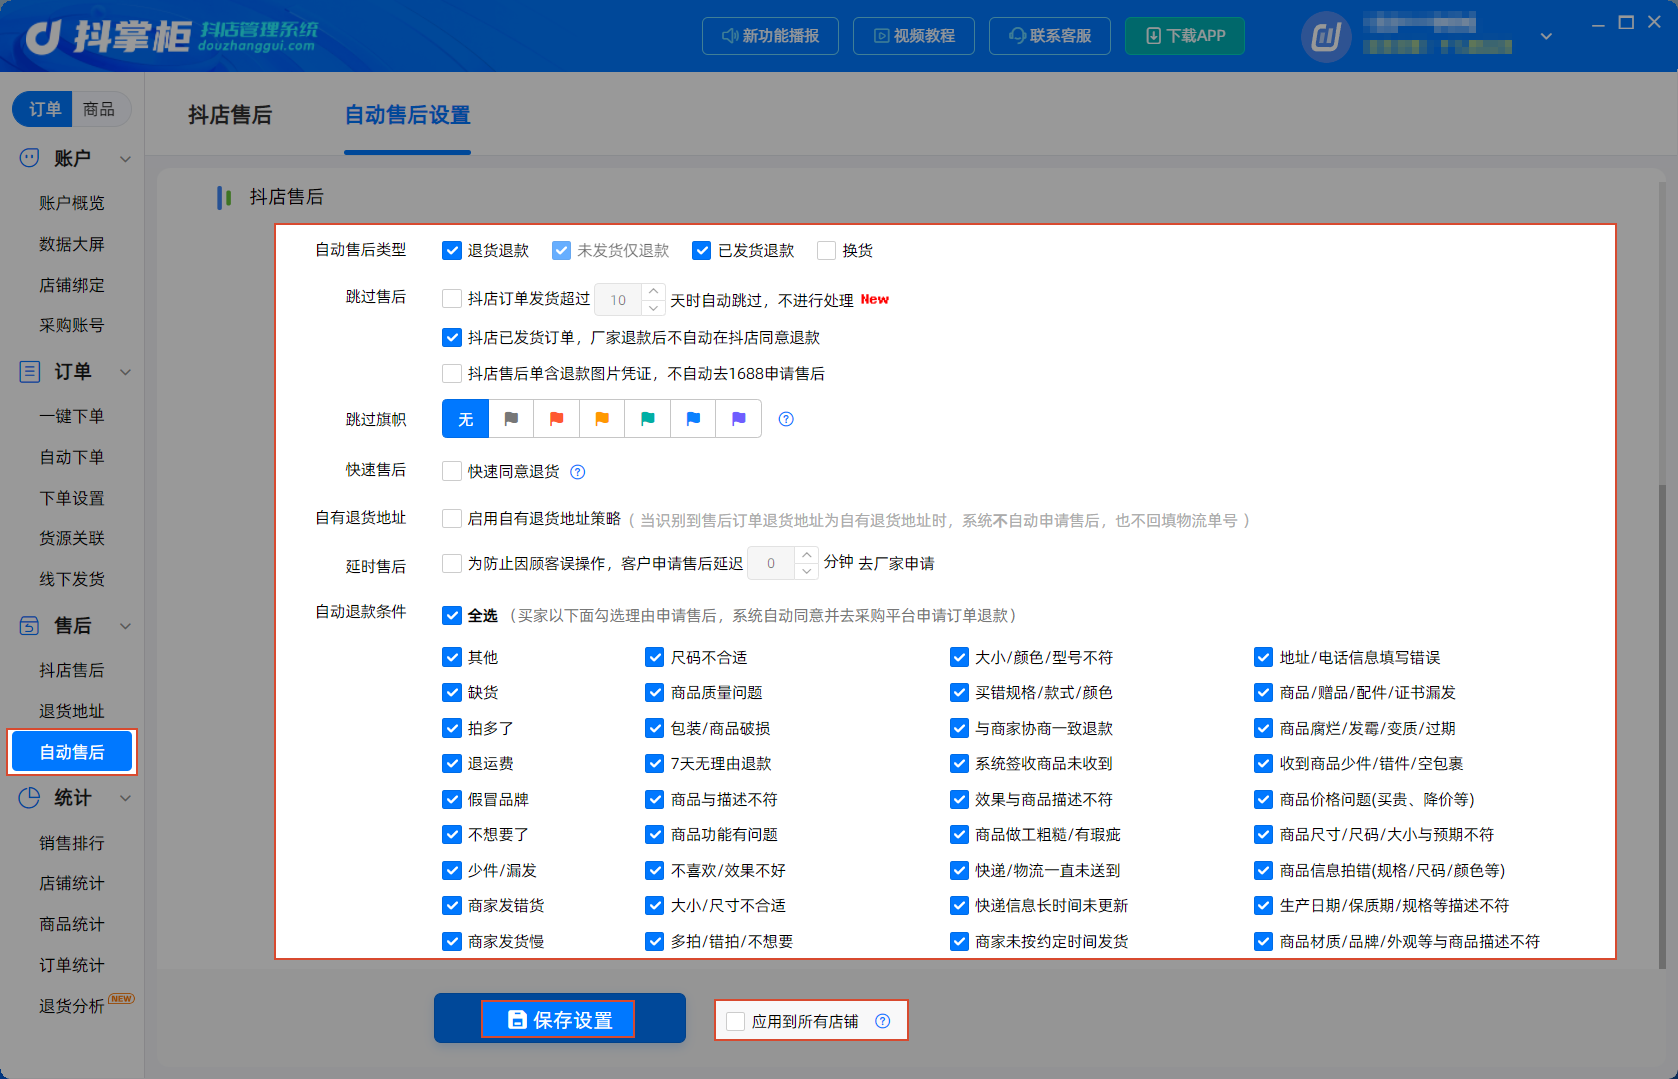
Task: Collapse the 账户 sidebar section chevron
Action: pyautogui.click(x=126, y=158)
